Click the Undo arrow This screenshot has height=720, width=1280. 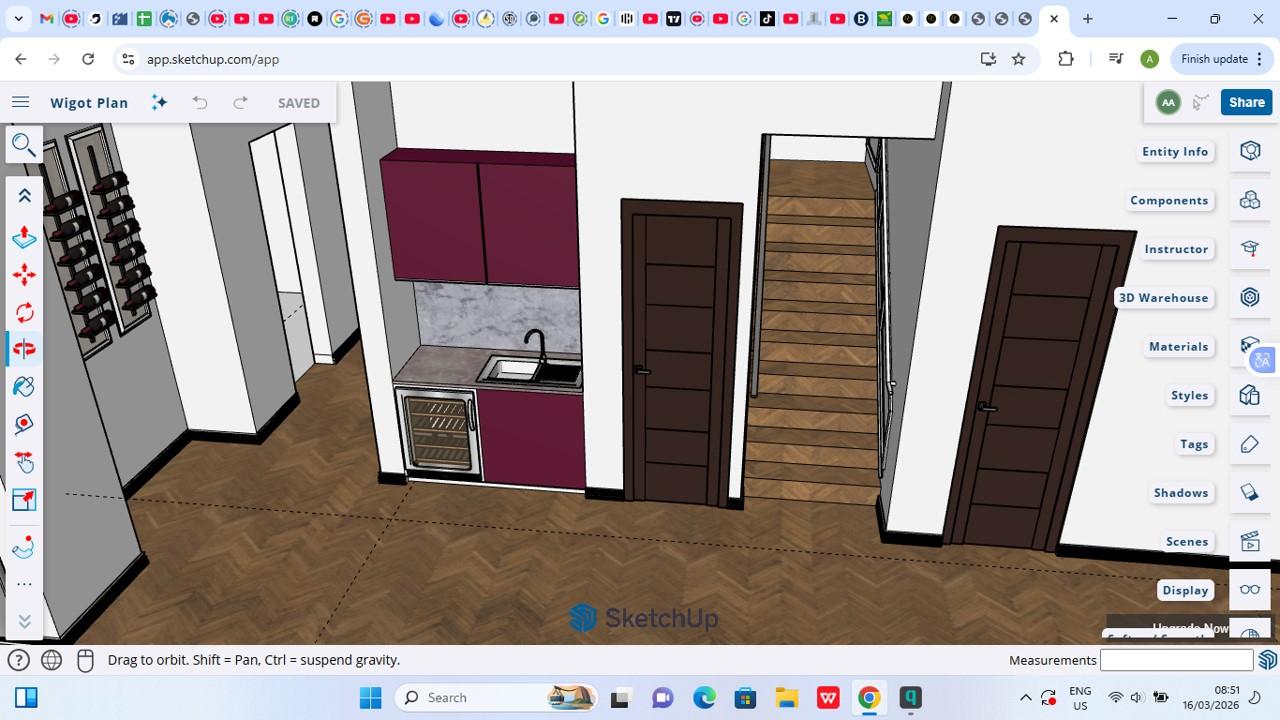click(200, 102)
